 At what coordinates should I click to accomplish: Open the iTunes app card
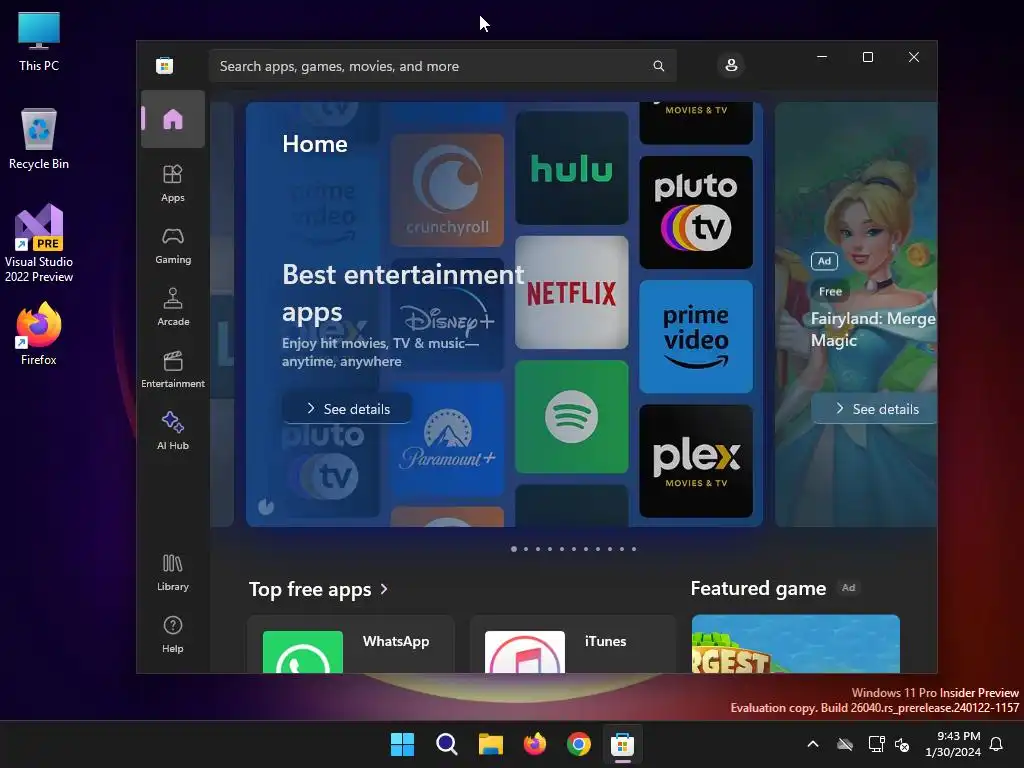click(x=573, y=644)
